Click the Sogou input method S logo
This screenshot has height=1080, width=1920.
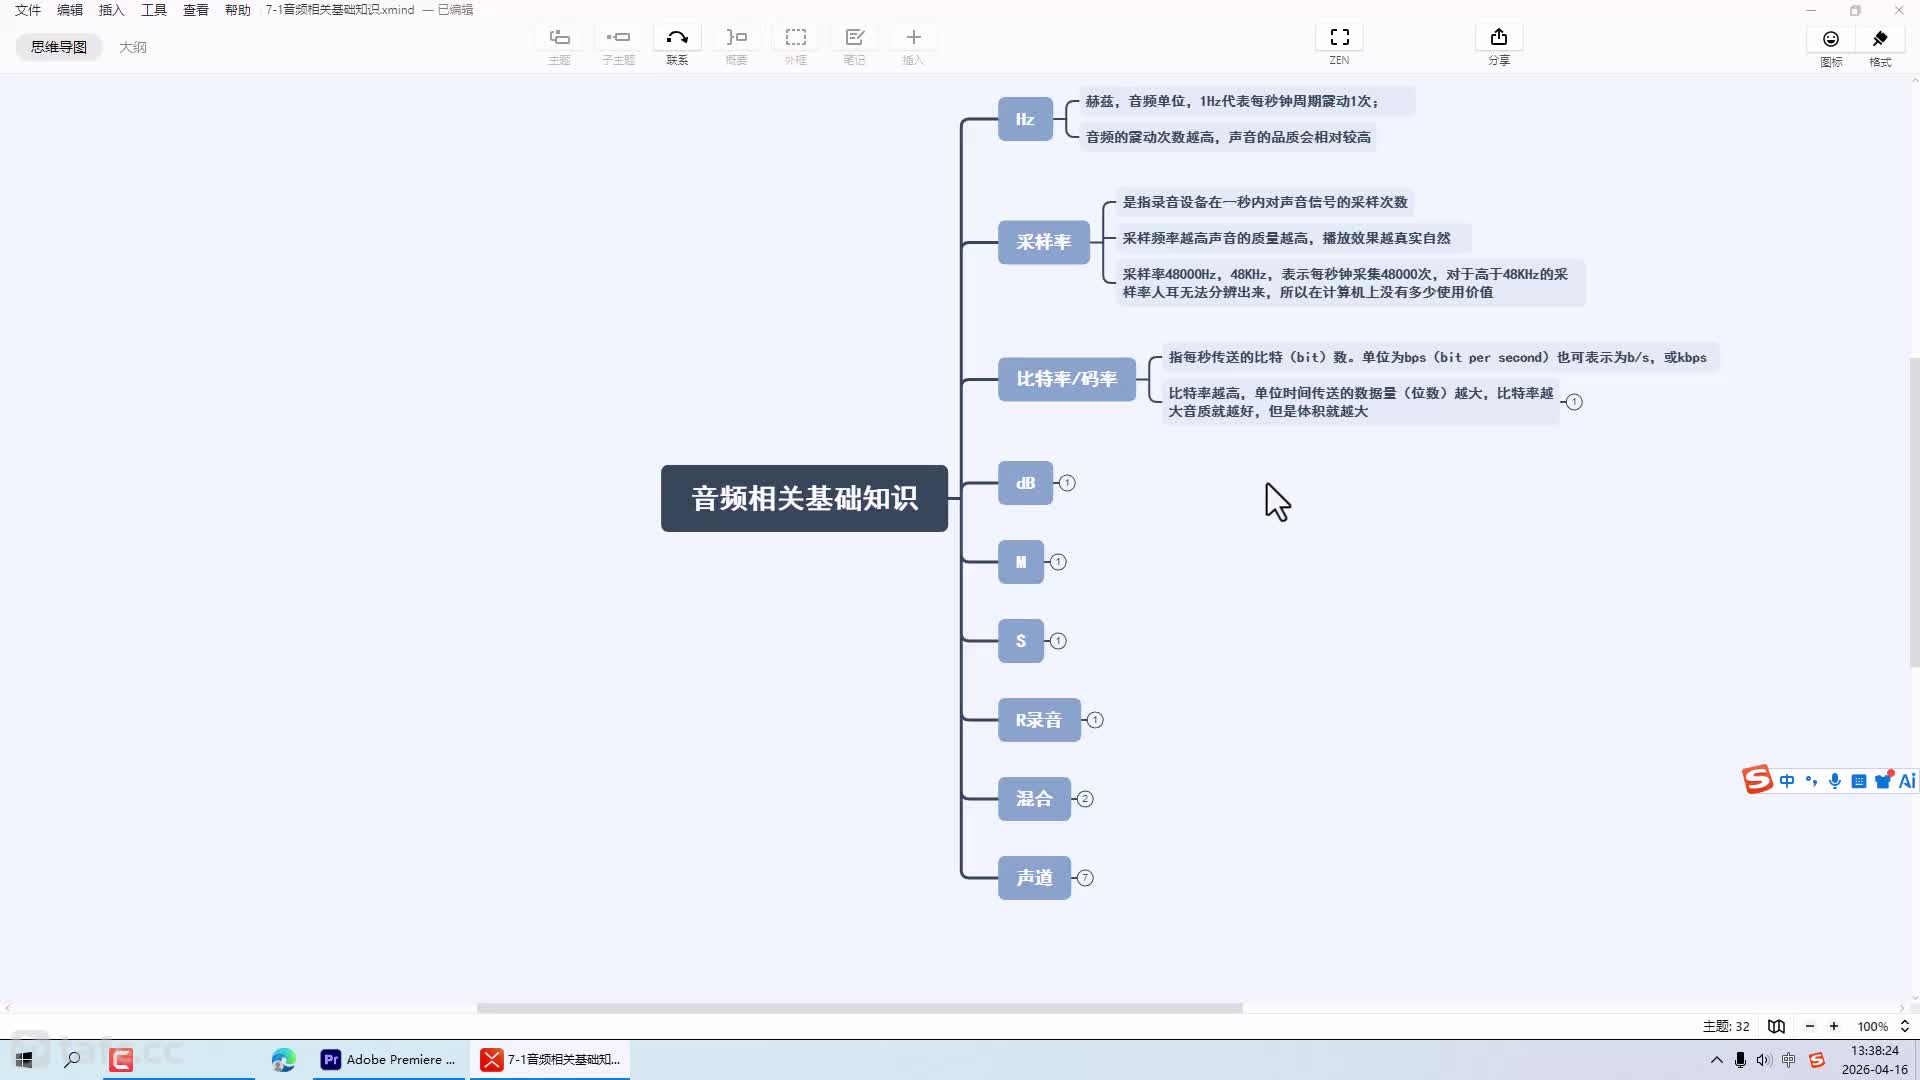point(1757,780)
